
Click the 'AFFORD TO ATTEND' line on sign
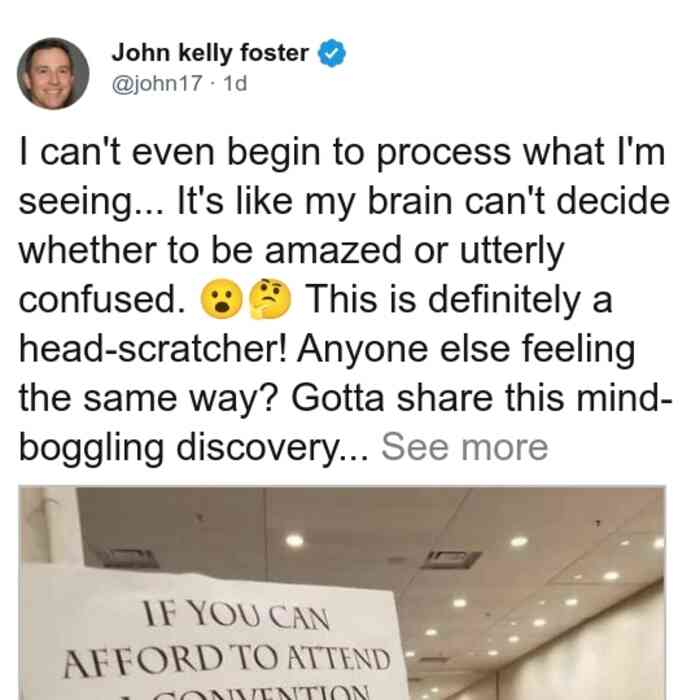pyautogui.click(x=227, y=660)
